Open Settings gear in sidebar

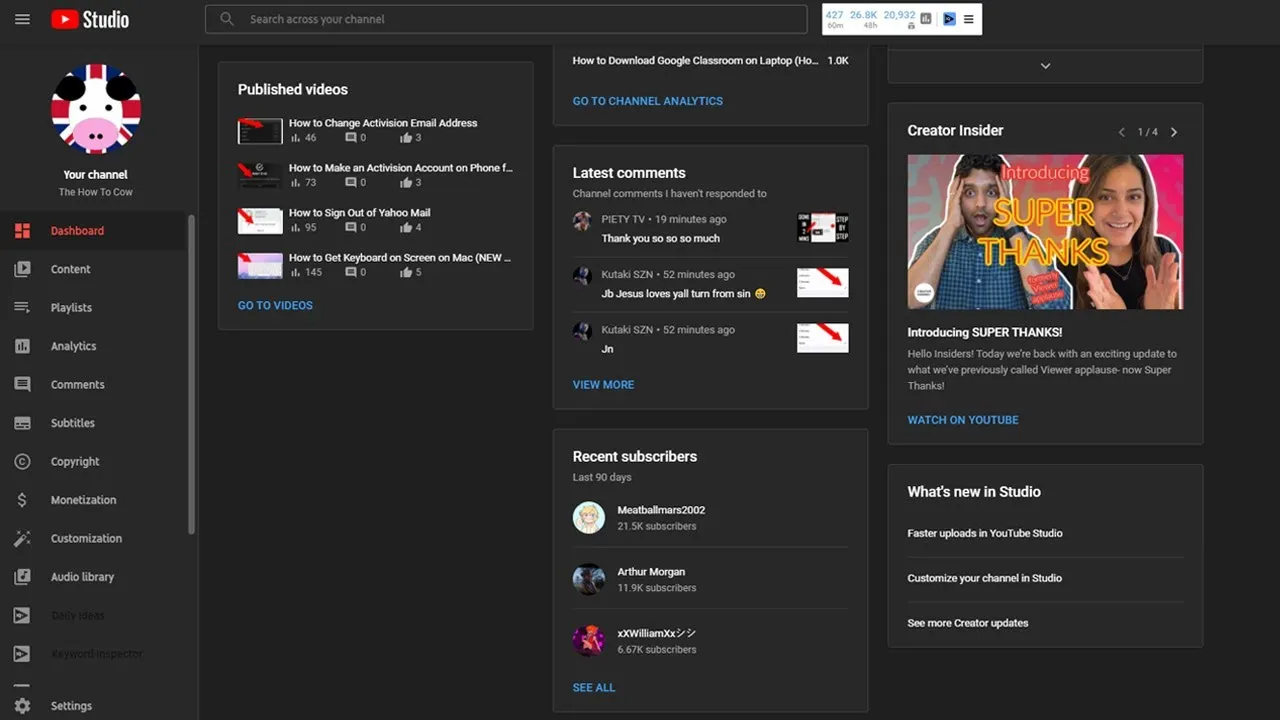point(22,706)
